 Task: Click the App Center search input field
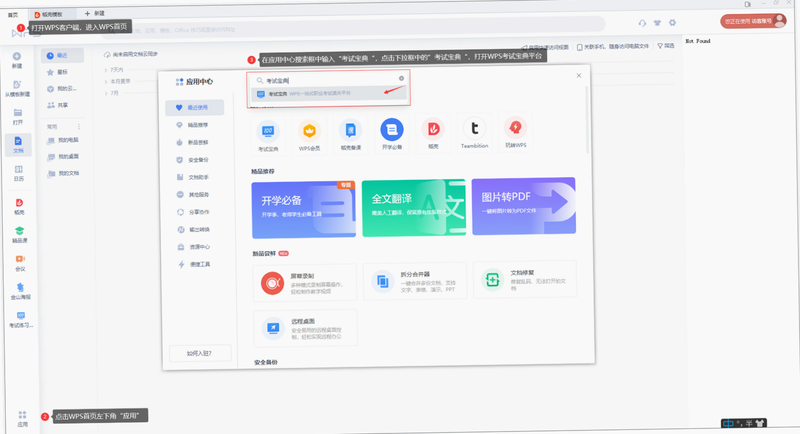pyautogui.click(x=329, y=80)
